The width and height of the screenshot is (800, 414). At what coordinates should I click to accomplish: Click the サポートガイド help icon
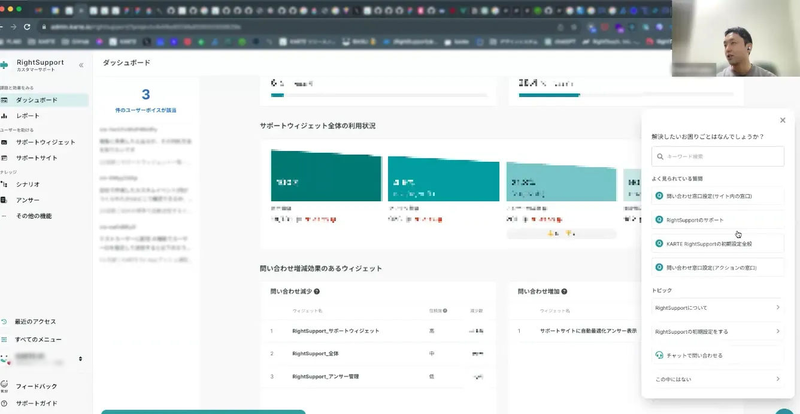[4, 403]
